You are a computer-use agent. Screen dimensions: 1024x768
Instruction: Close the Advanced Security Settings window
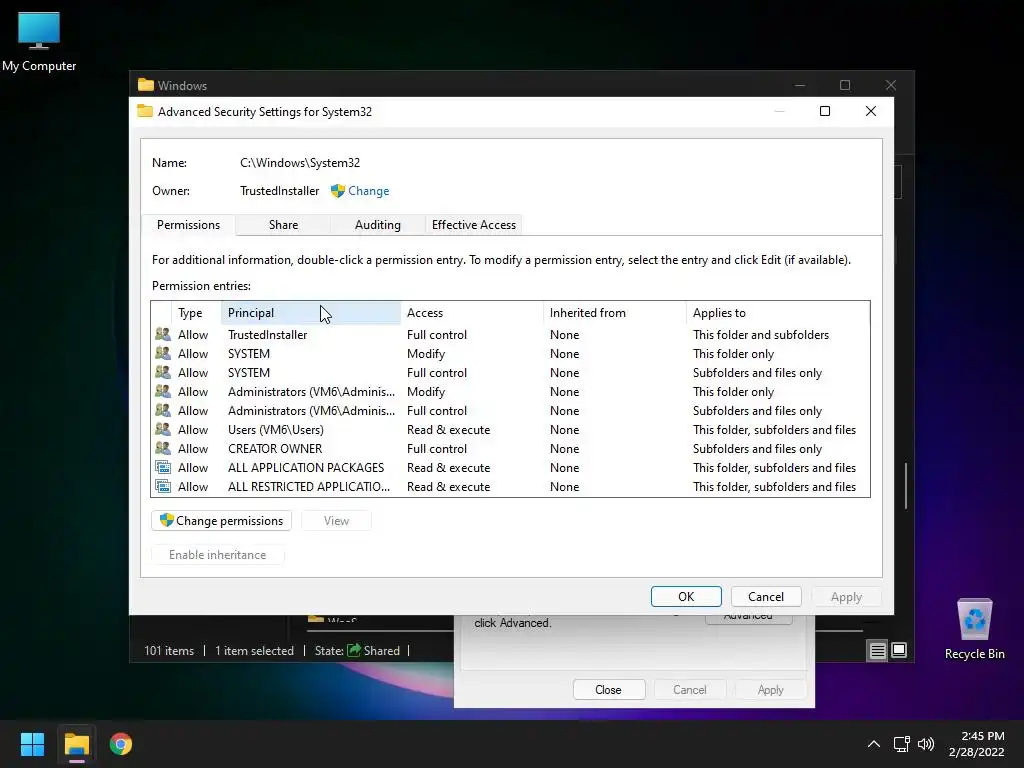click(x=871, y=111)
